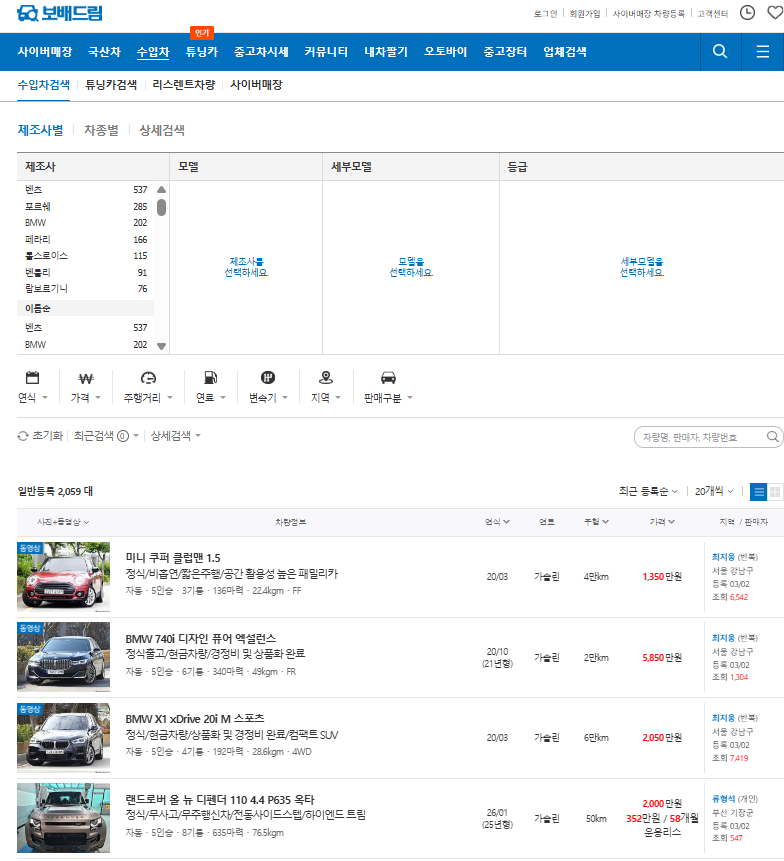The image size is (784, 861).
Task: Open the 커뮤니티 menu
Action: click(326, 52)
